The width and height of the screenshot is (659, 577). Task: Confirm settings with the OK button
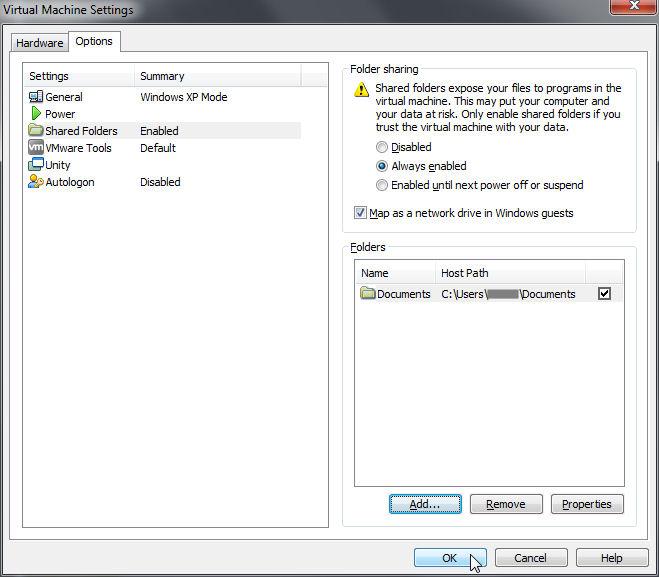450,558
